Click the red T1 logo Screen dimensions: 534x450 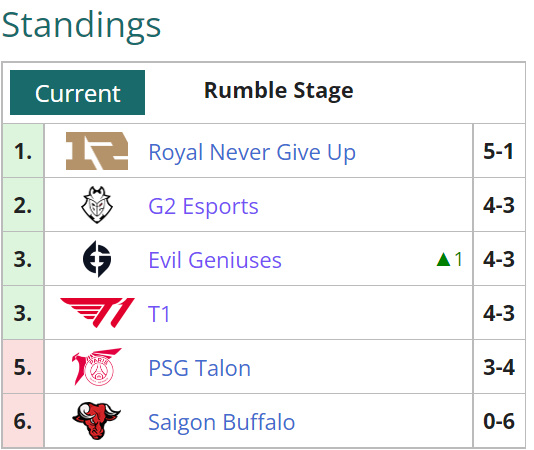coord(97,313)
